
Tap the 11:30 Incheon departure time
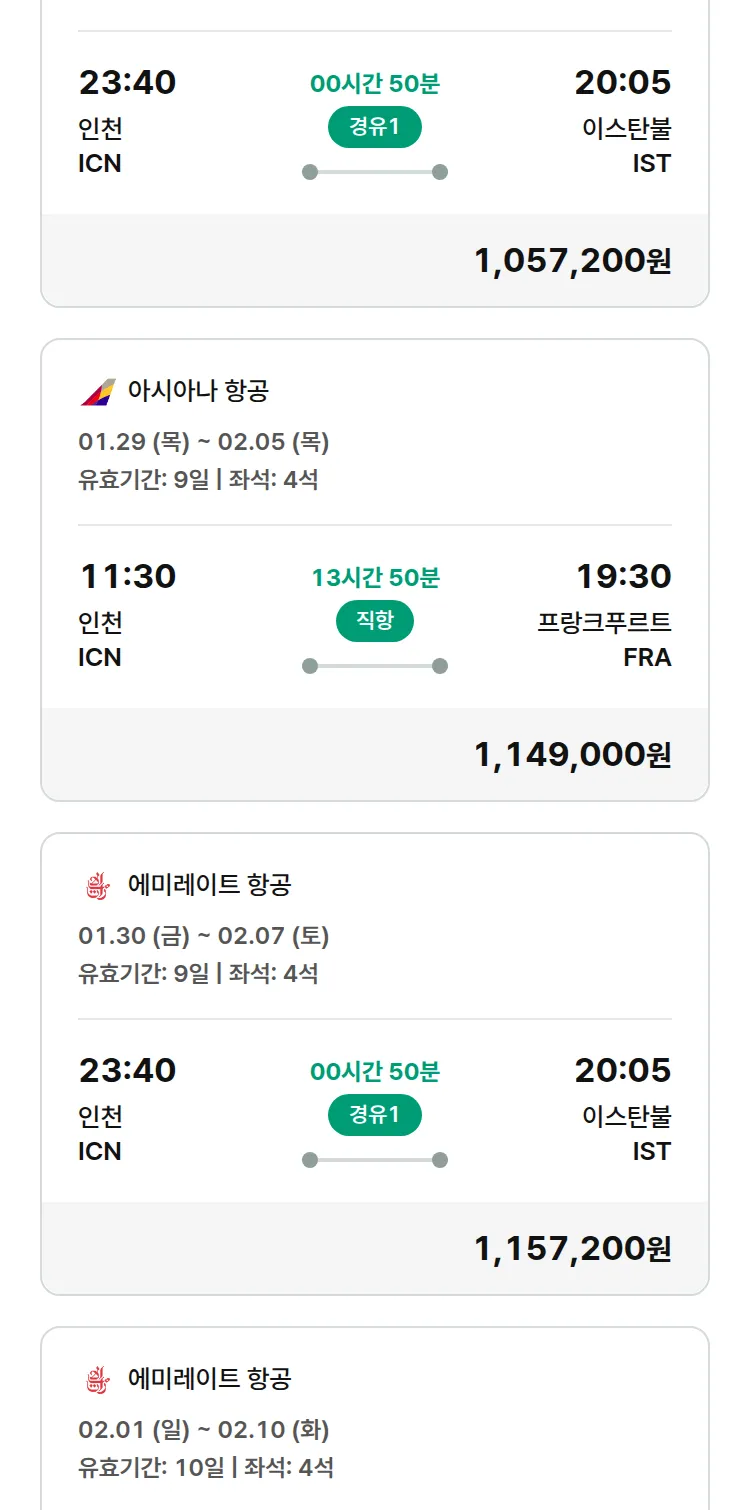click(x=127, y=577)
